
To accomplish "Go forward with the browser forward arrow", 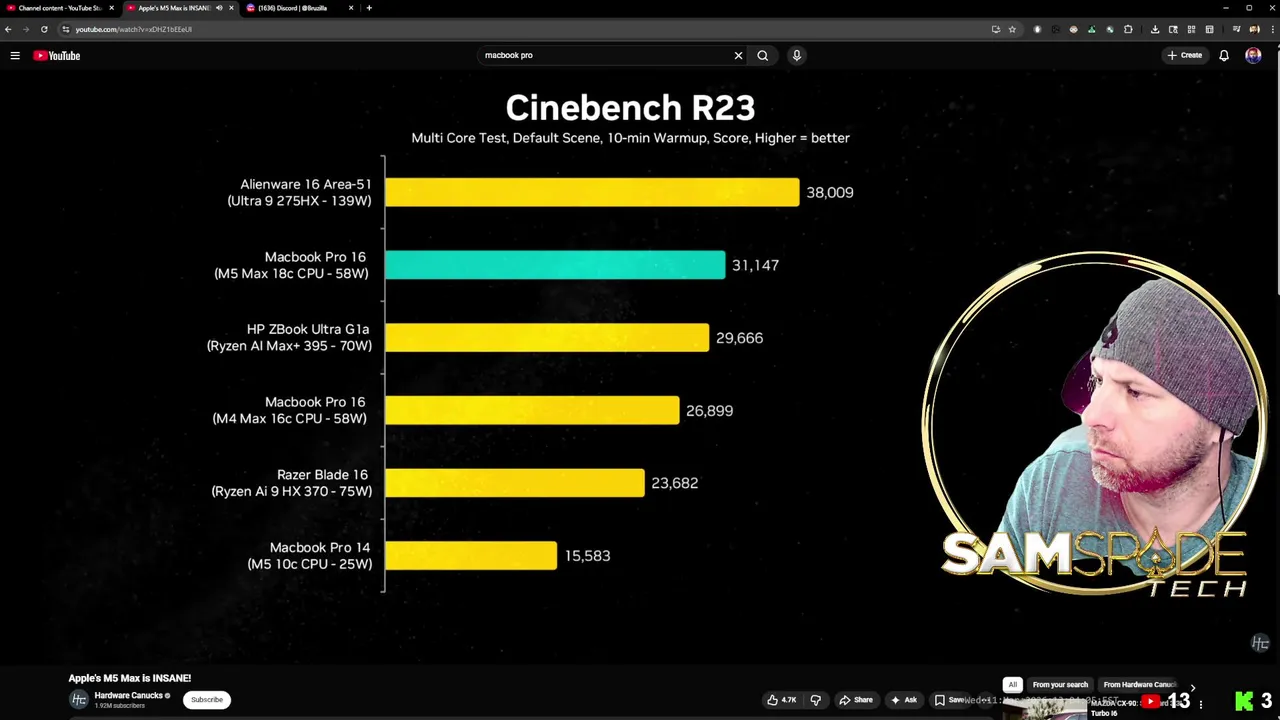I will click(26, 29).
